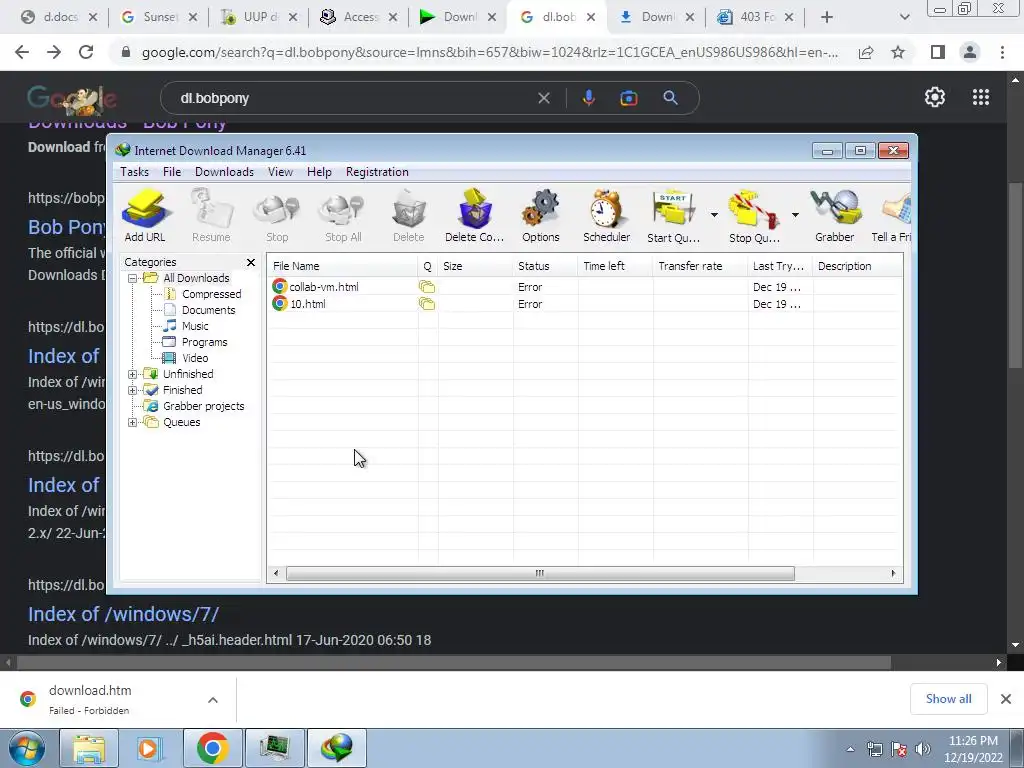Screen dimensions: 1024x768
Task: Open a new Chrome tab
Action: [827, 18]
